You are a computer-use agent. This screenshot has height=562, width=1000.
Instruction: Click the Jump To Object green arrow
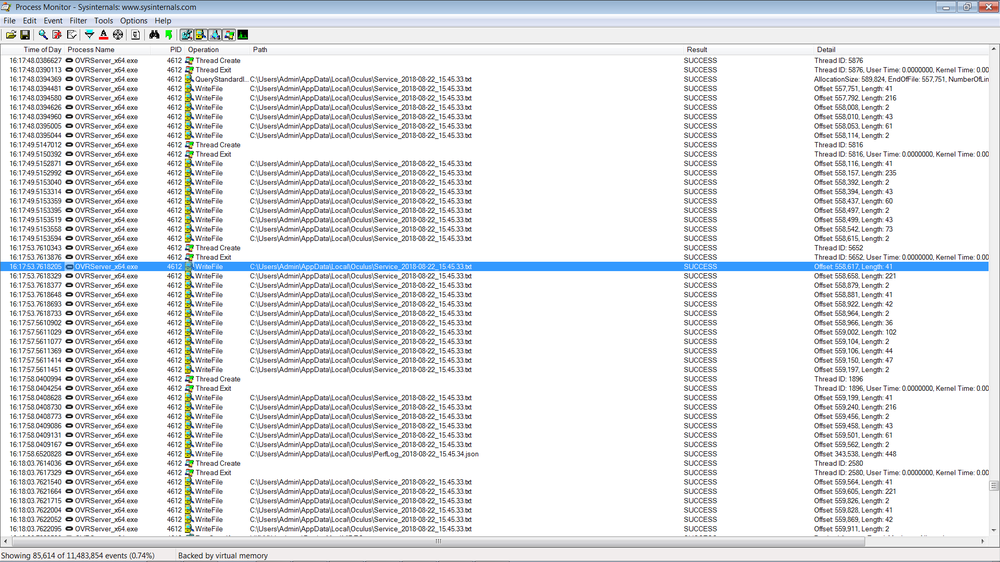(x=168, y=35)
